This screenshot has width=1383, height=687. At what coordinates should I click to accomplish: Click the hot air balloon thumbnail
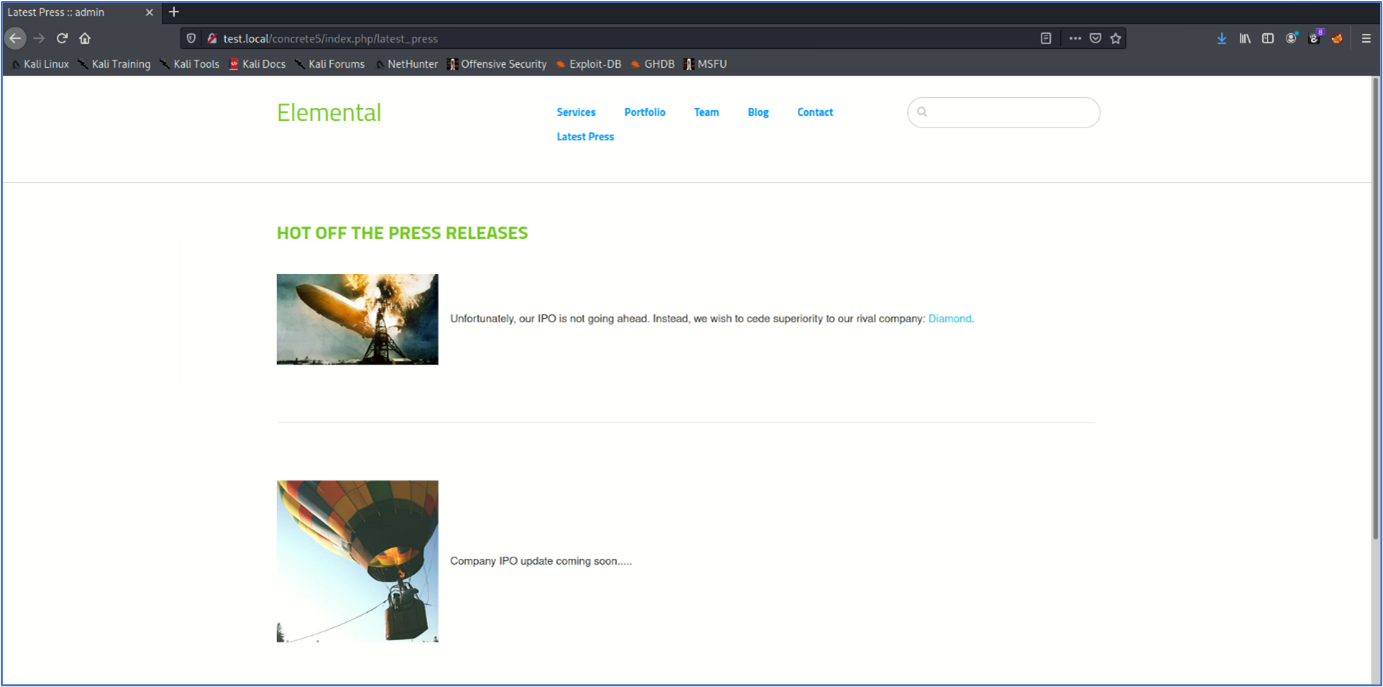click(x=357, y=561)
